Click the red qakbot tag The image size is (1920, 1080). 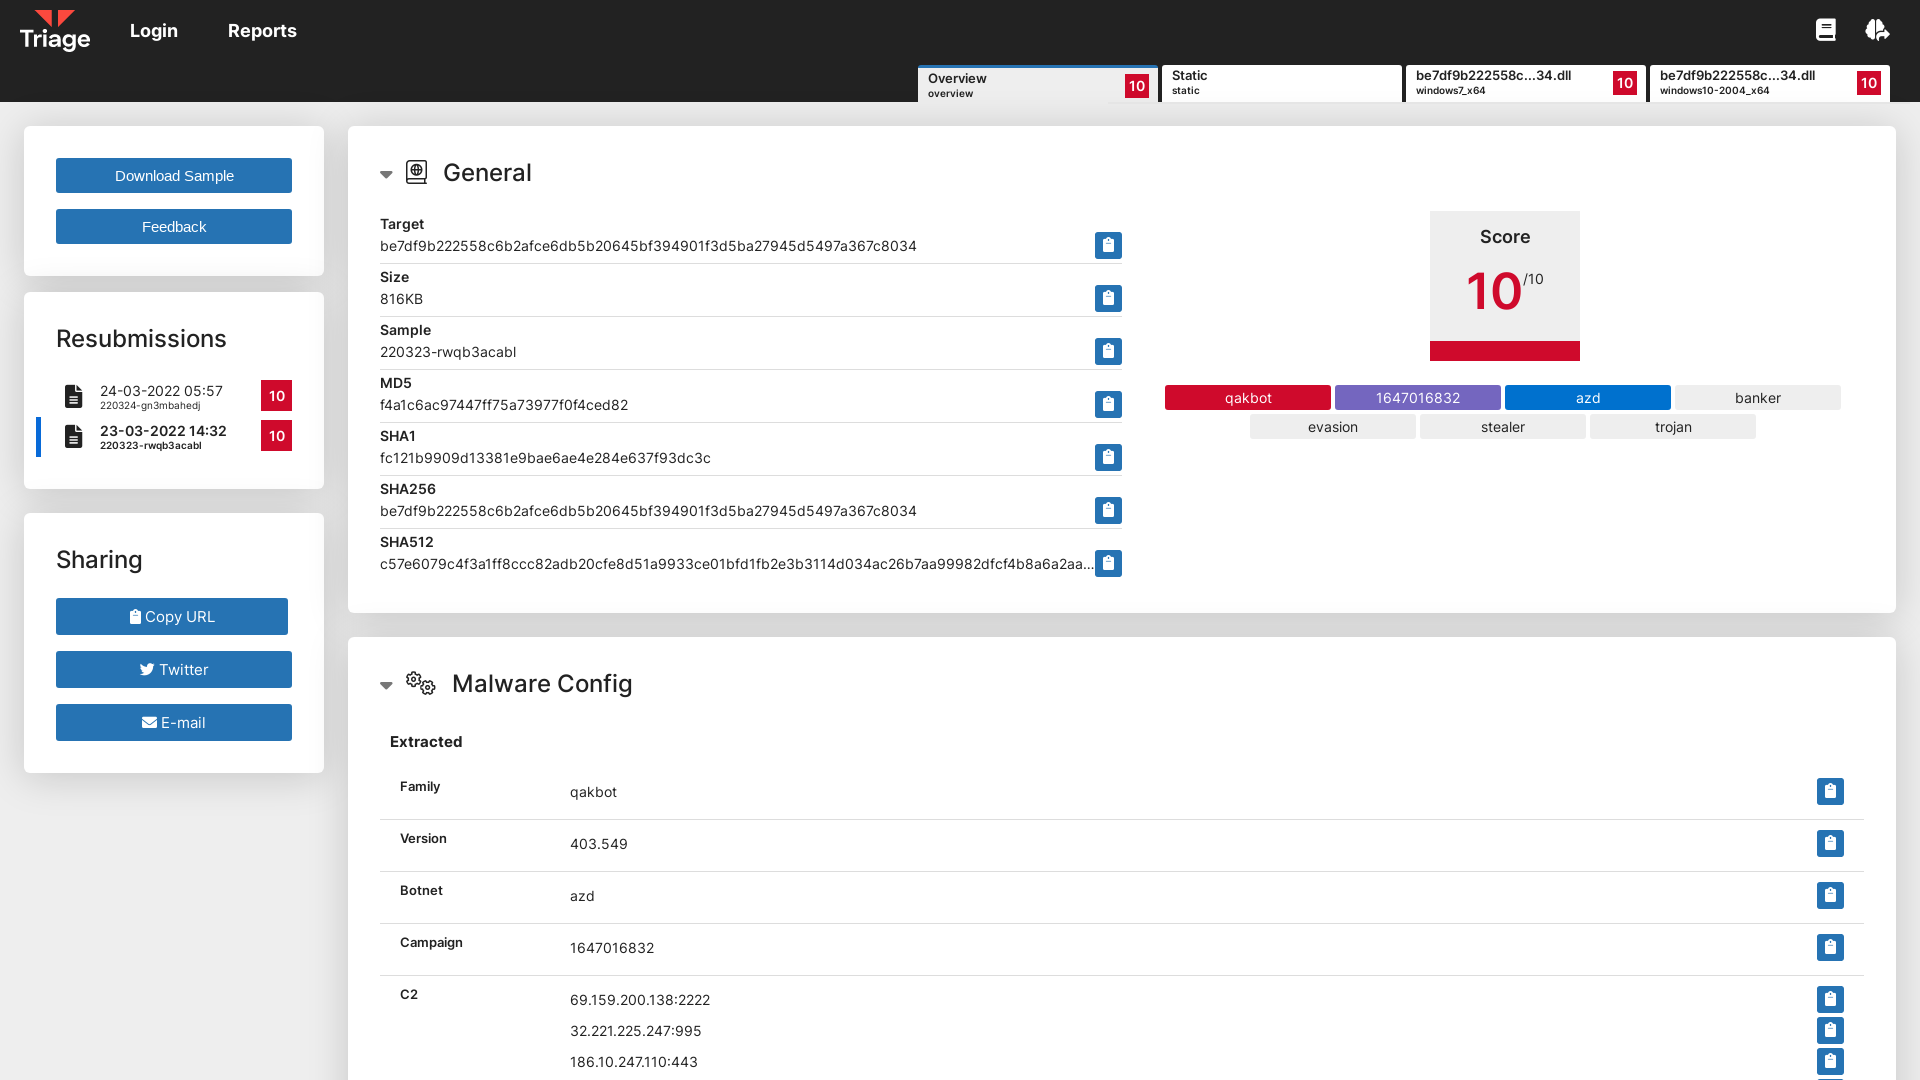pyautogui.click(x=1248, y=398)
